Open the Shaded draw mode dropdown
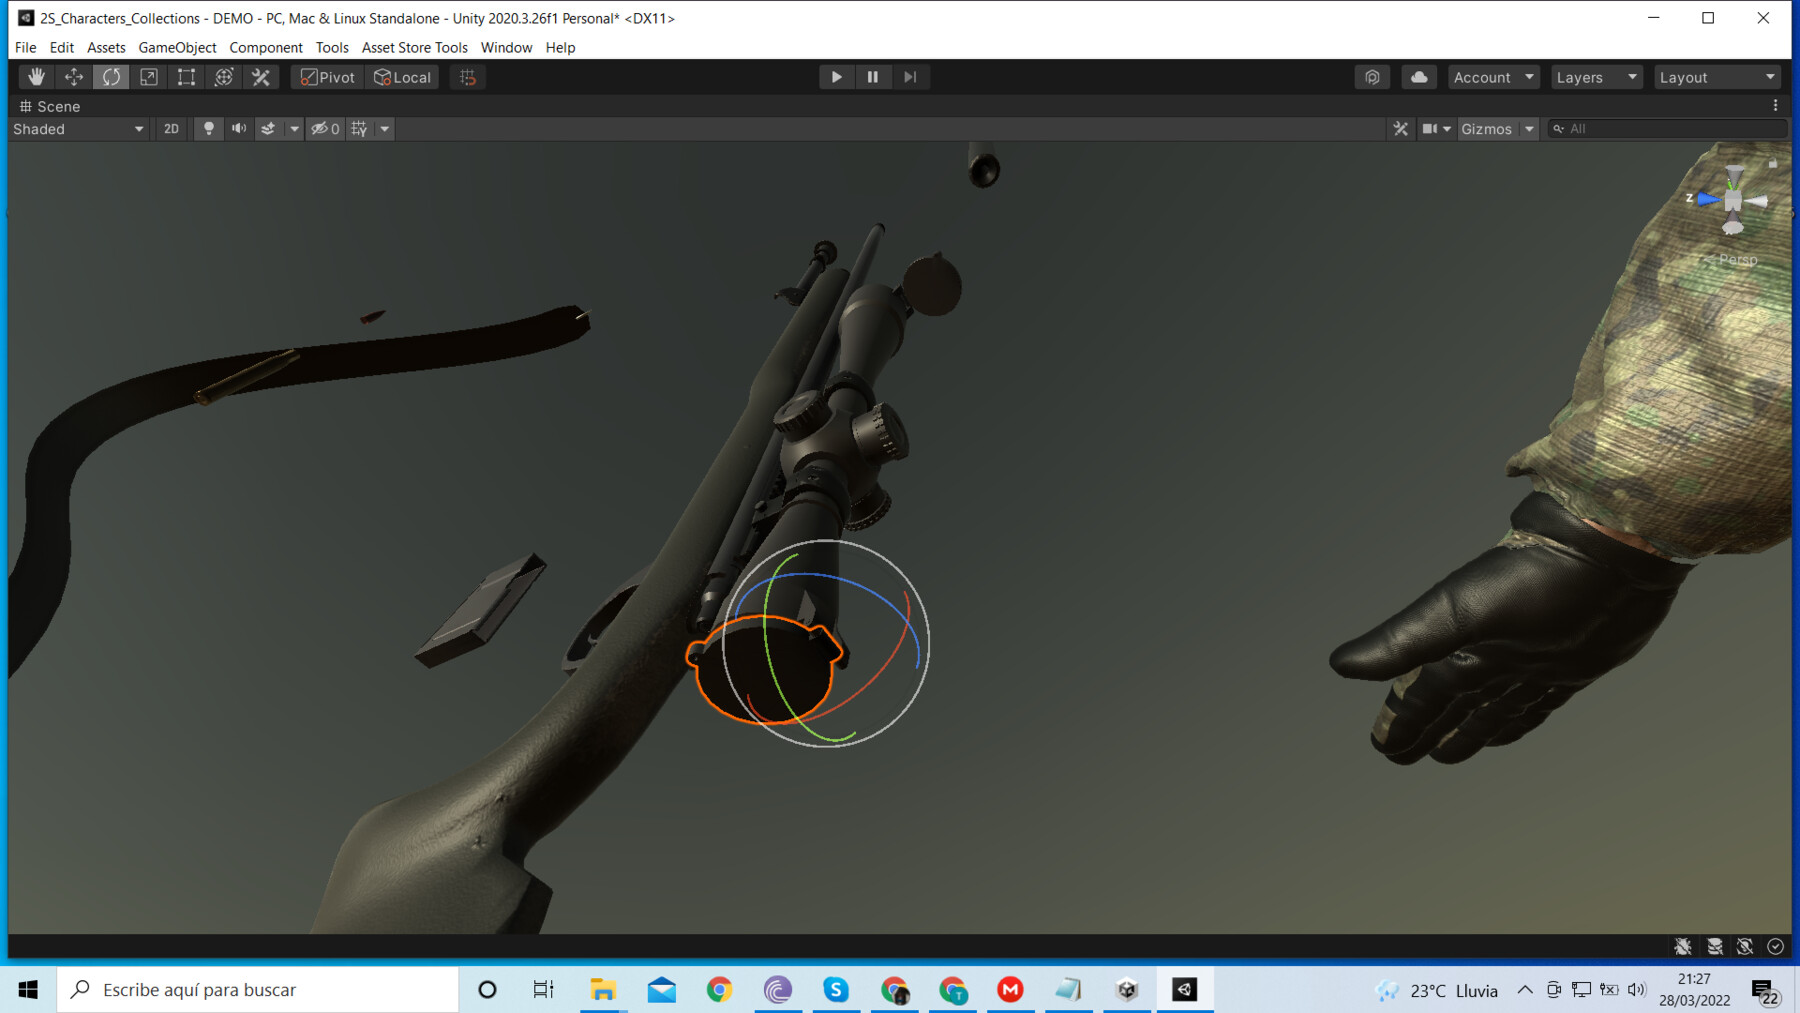This screenshot has width=1800, height=1013. [x=78, y=129]
